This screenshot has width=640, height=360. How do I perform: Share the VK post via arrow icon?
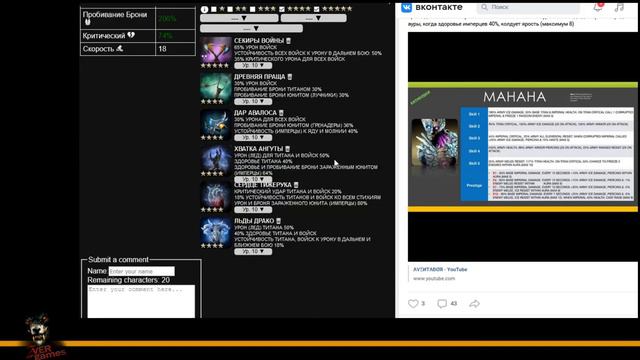474,304
